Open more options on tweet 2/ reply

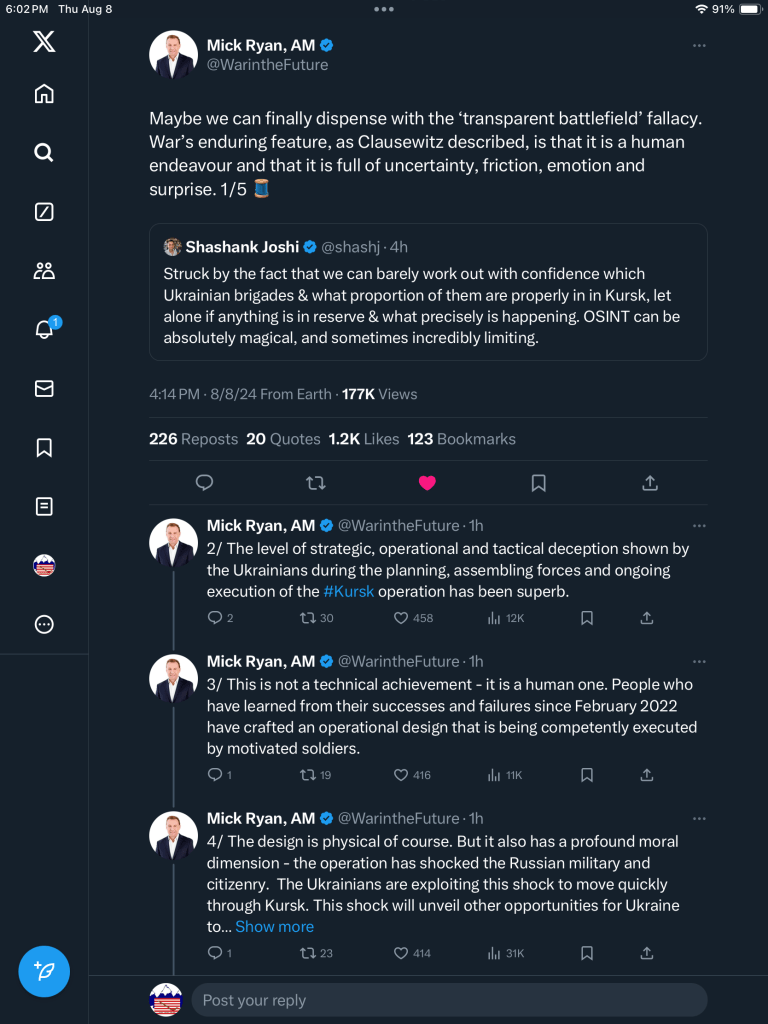click(x=699, y=525)
